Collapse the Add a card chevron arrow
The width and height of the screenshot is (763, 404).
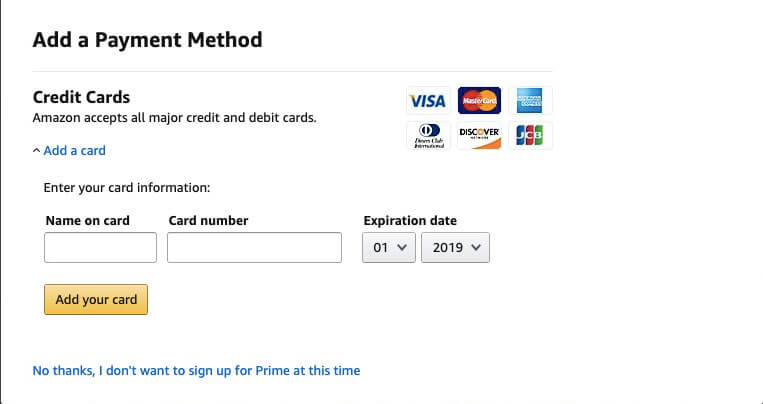point(36,151)
